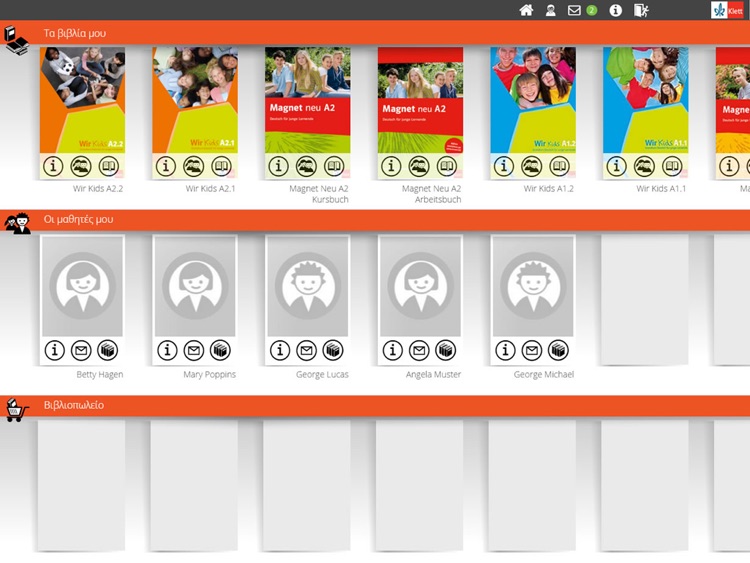Show info for Magnet Neu A2 Kursbuch
Viewport: 750px width, 563px height.
pos(278,166)
